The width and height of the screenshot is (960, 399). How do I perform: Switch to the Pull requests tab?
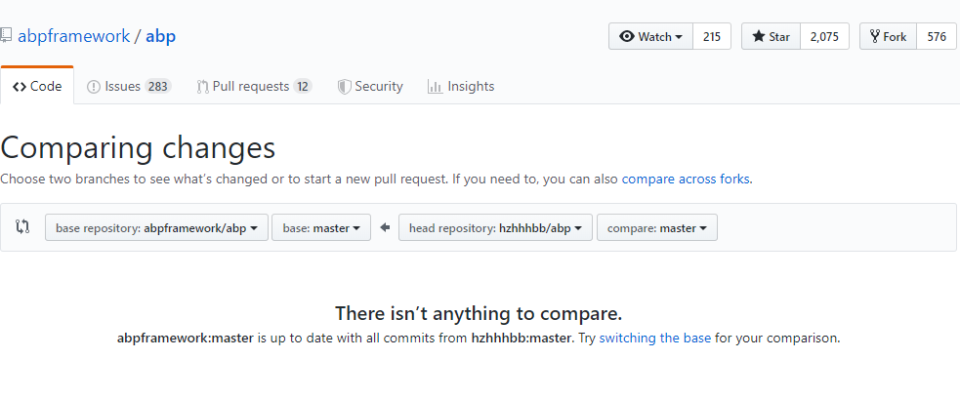(x=254, y=87)
